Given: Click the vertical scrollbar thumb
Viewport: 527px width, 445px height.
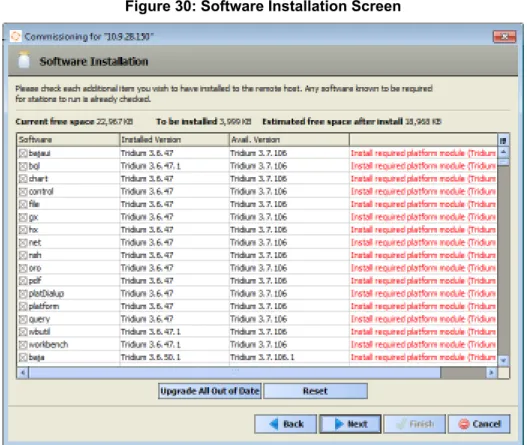Looking at the screenshot, I should point(503,162).
